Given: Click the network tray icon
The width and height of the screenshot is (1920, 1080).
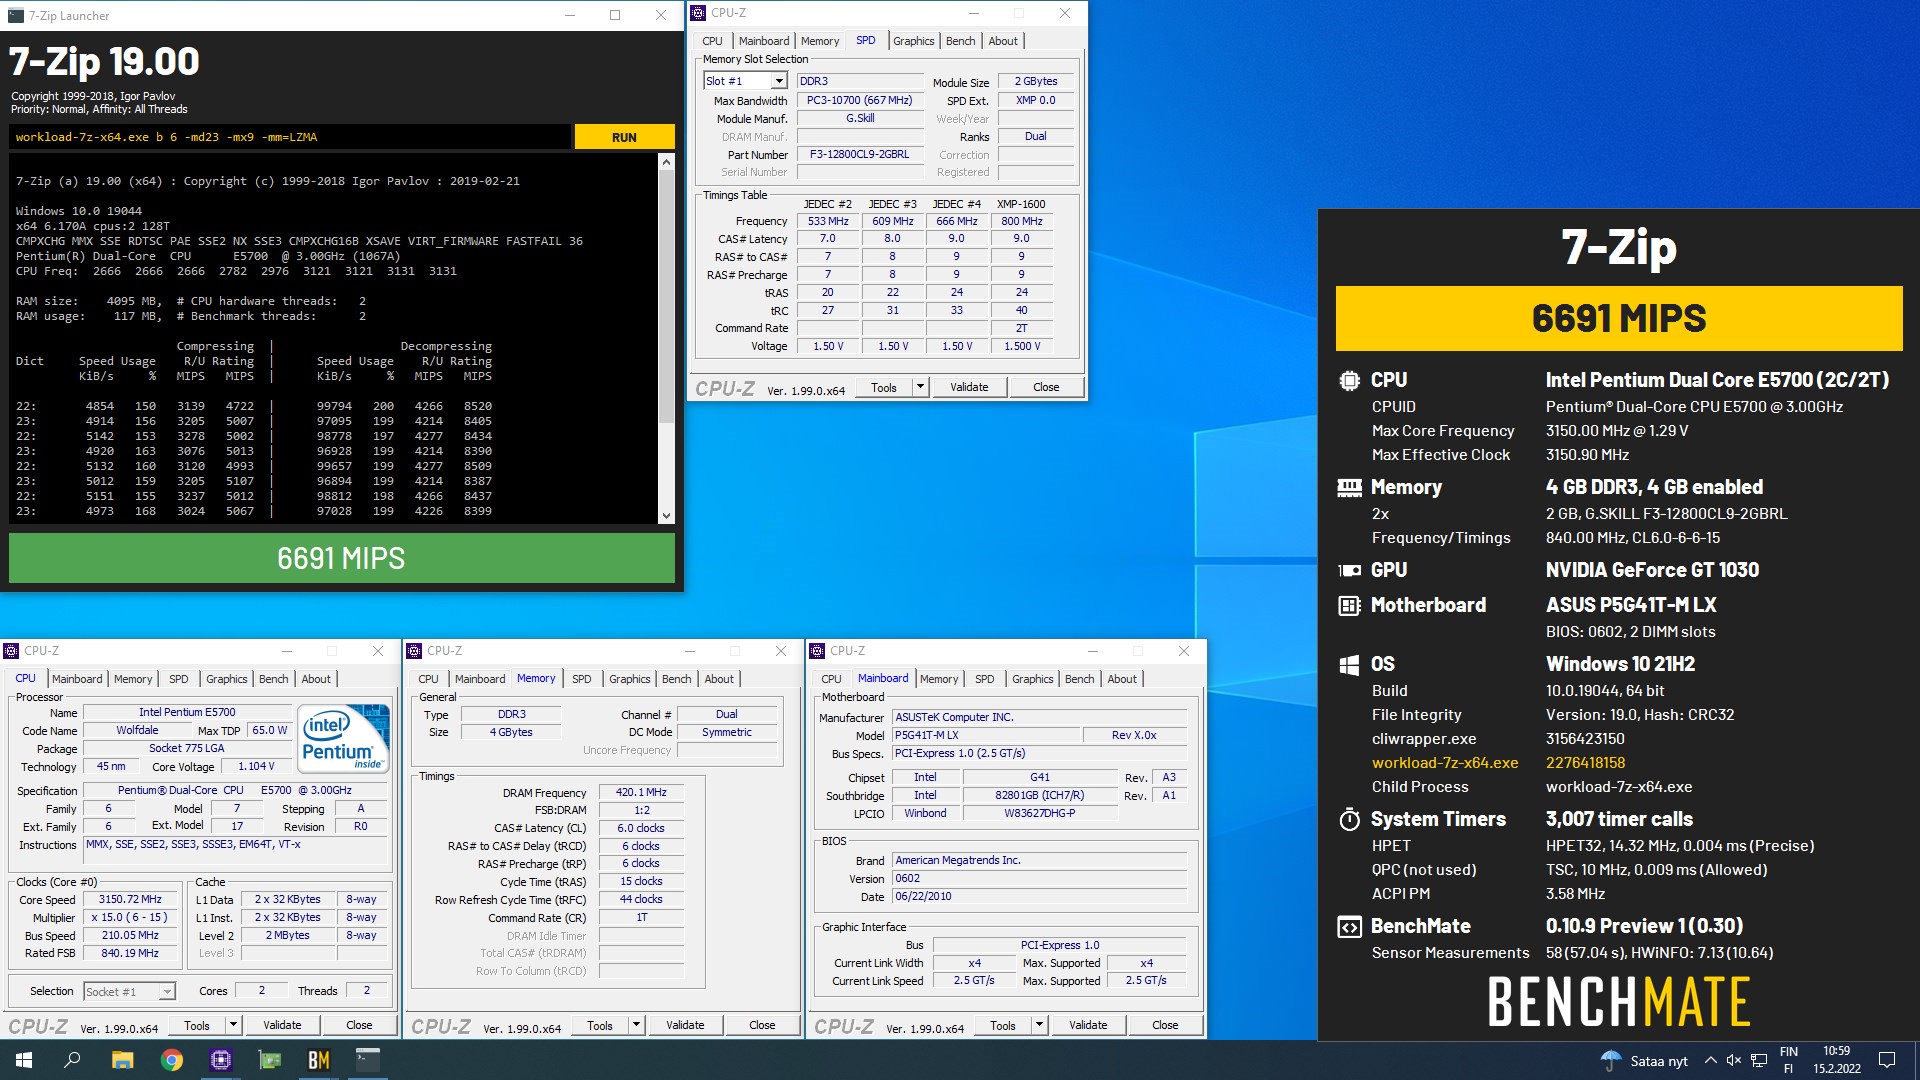Looking at the screenshot, I should point(1758,1061).
